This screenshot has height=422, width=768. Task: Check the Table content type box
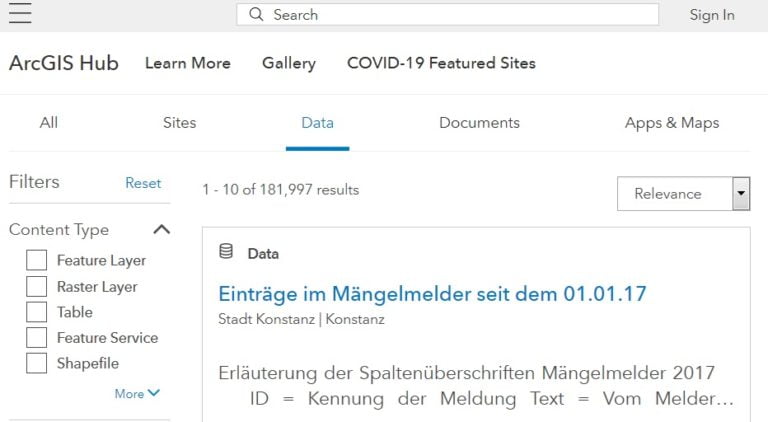(37, 312)
